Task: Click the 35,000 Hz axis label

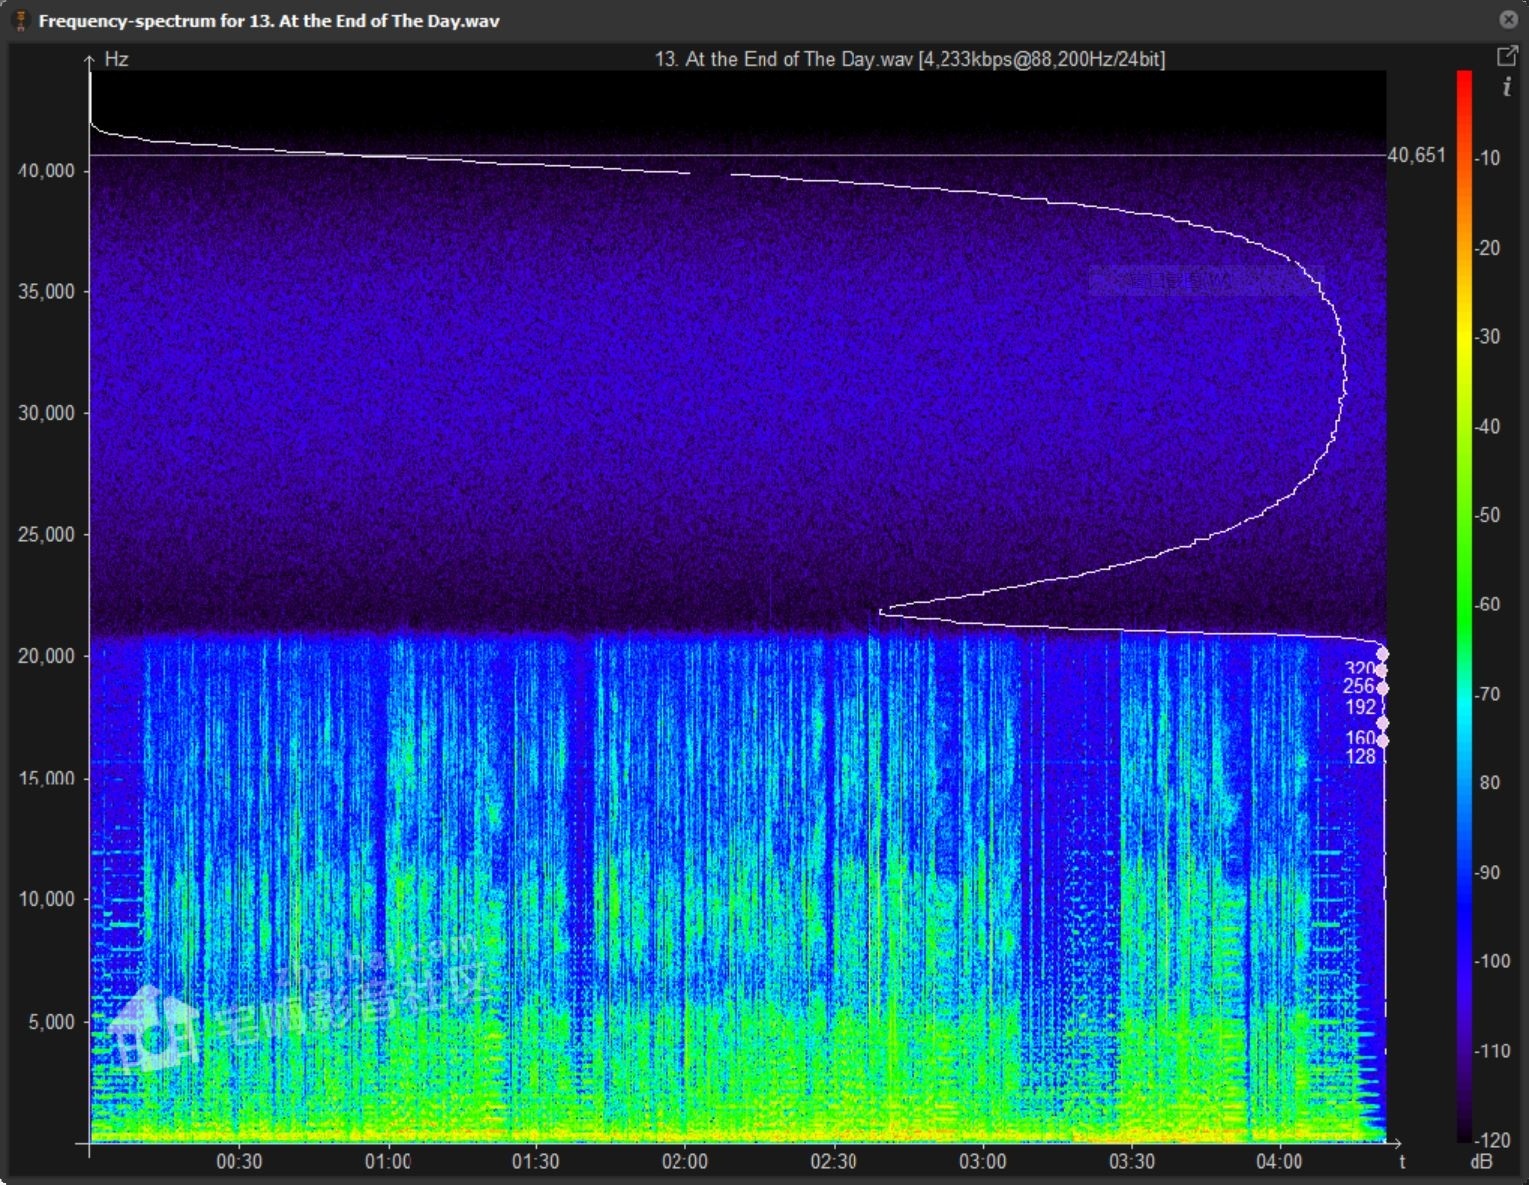Action: pyautogui.click(x=47, y=292)
